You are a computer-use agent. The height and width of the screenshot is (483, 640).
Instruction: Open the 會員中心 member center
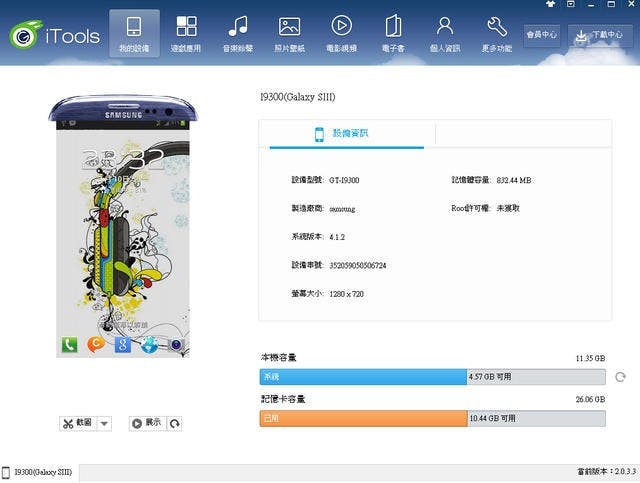[x=540, y=35]
